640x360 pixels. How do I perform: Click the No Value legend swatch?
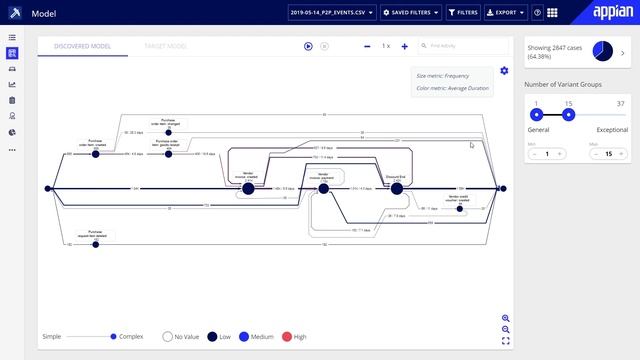[x=167, y=337]
